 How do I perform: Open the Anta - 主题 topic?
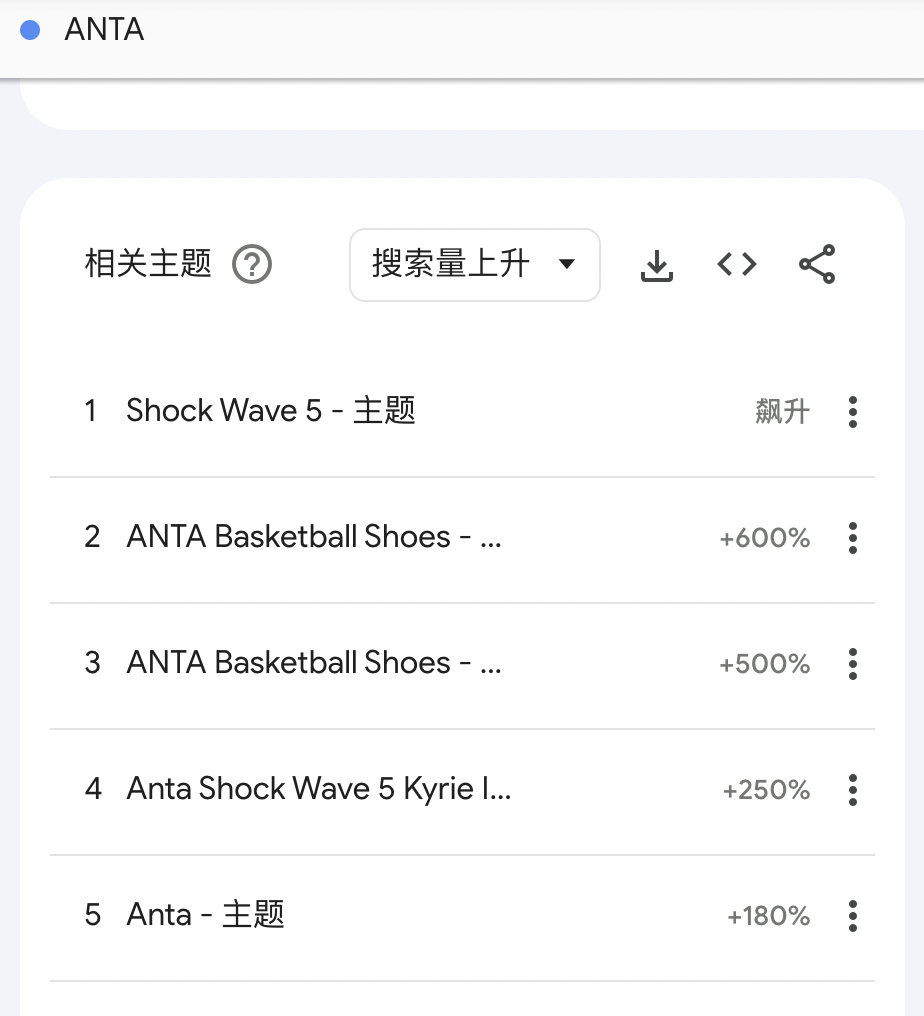pos(205,915)
